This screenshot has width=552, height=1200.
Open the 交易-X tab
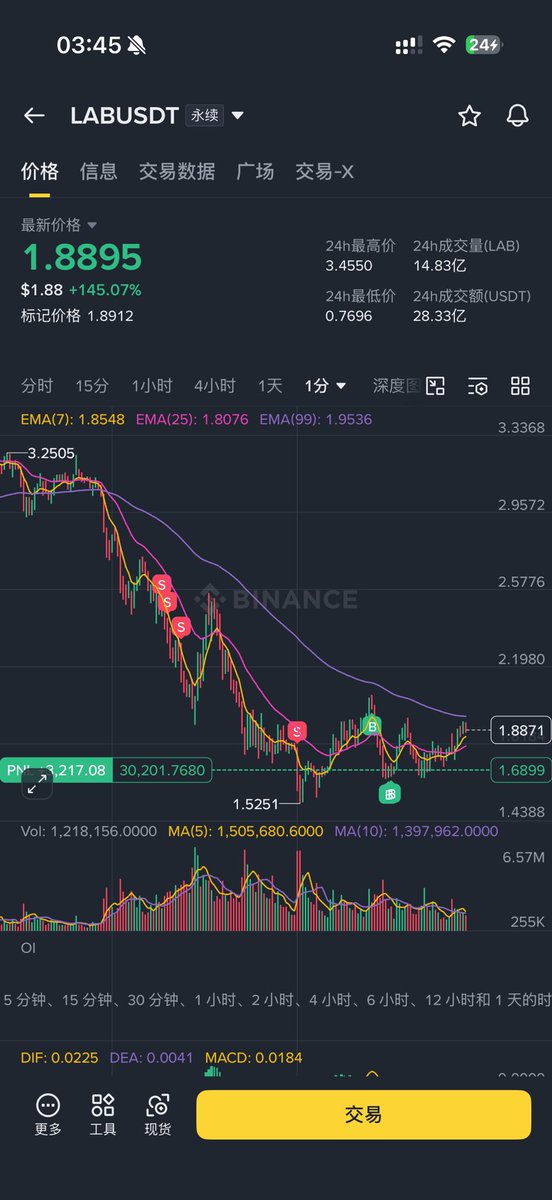[324, 172]
